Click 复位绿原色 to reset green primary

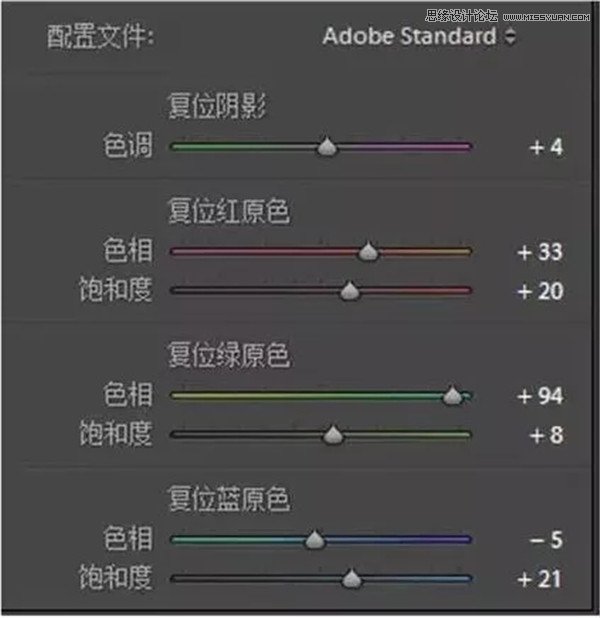[x=228, y=355]
